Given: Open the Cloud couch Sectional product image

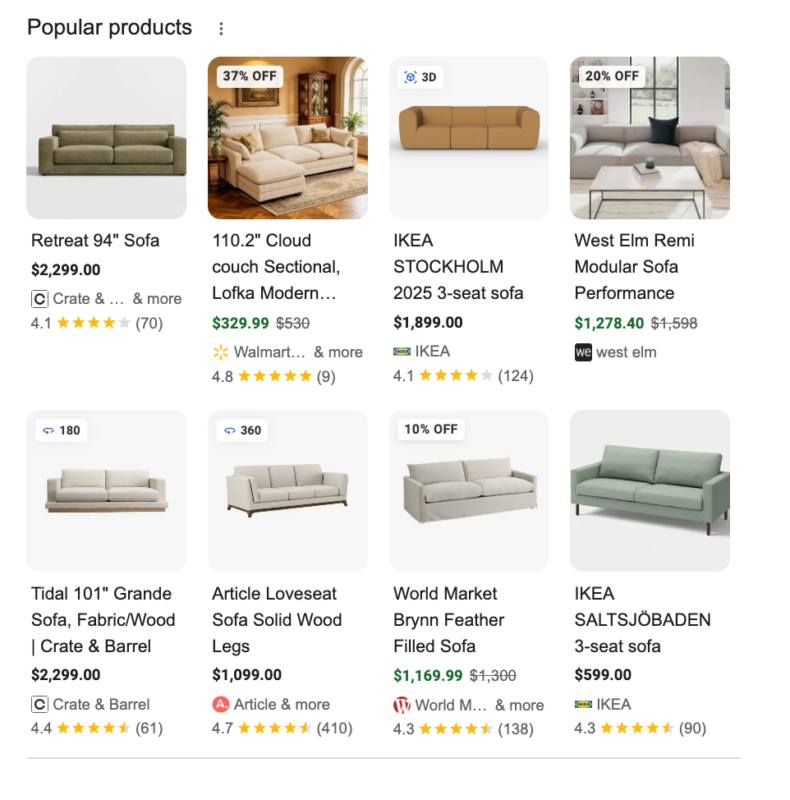Looking at the screenshot, I should coord(287,138).
